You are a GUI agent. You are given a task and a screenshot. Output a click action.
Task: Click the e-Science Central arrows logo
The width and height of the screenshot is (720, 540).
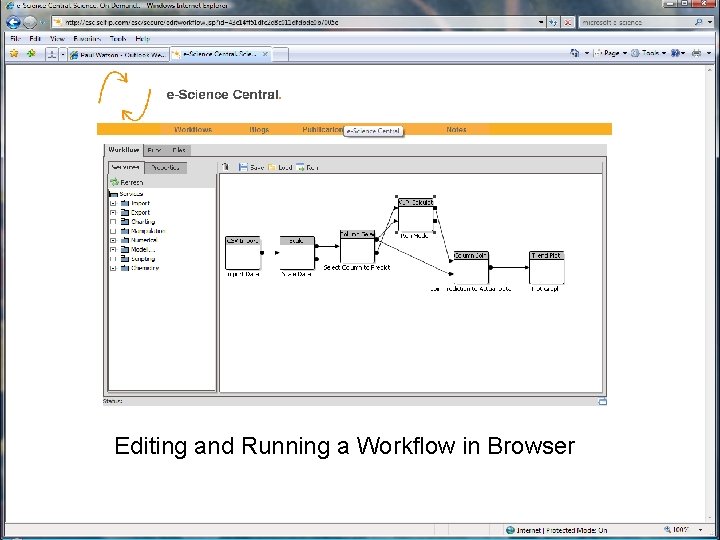point(124,96)
